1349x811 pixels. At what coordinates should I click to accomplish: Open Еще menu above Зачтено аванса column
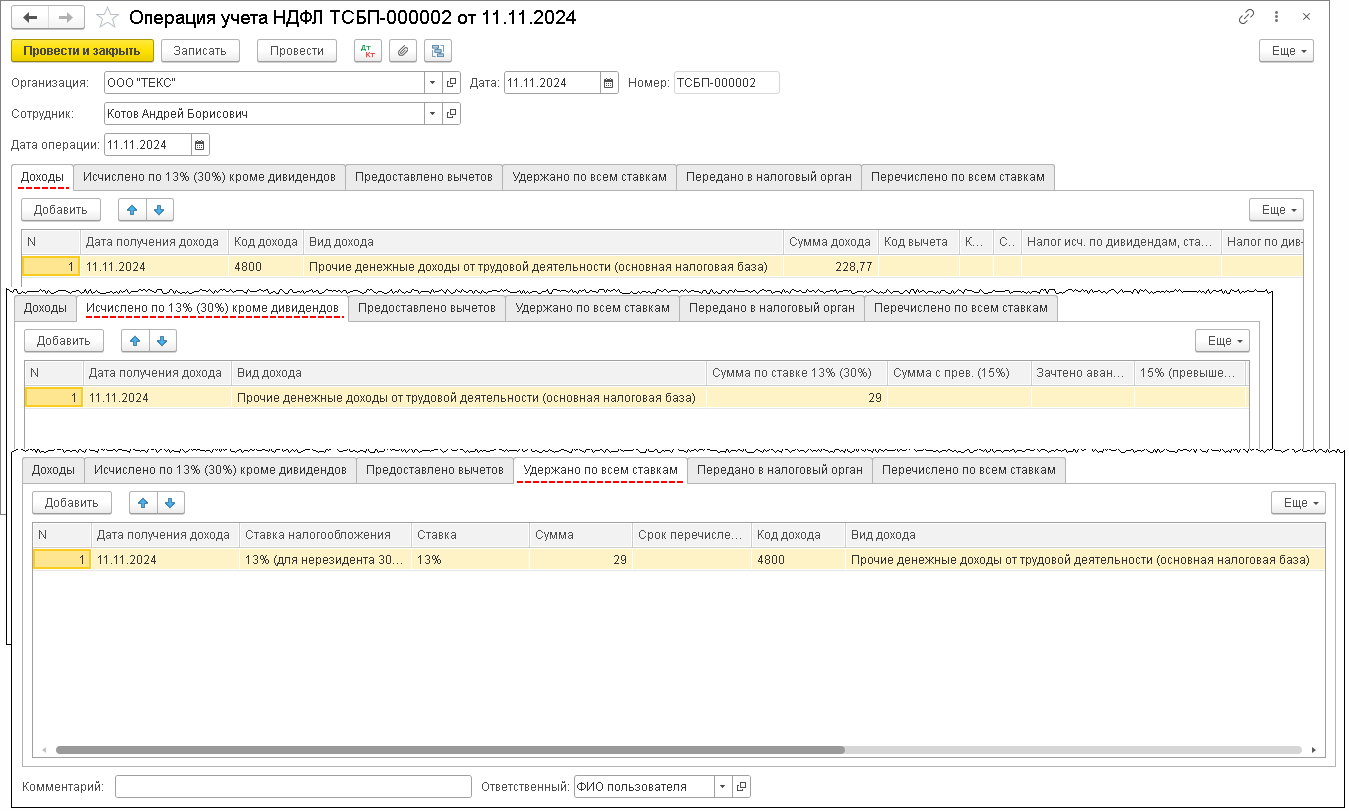click(x=1223, y=341)
